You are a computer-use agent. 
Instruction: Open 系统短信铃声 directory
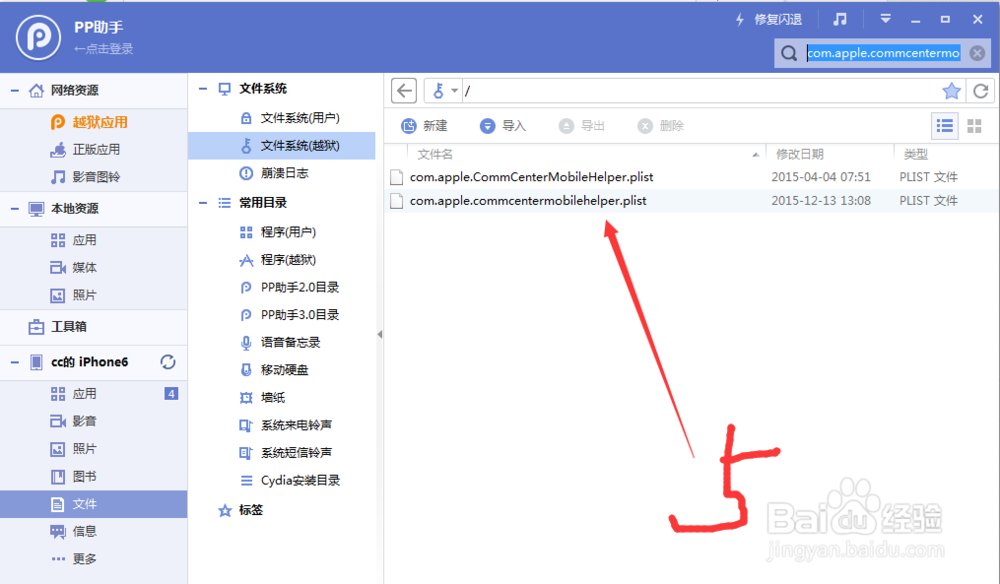point(286,453)
